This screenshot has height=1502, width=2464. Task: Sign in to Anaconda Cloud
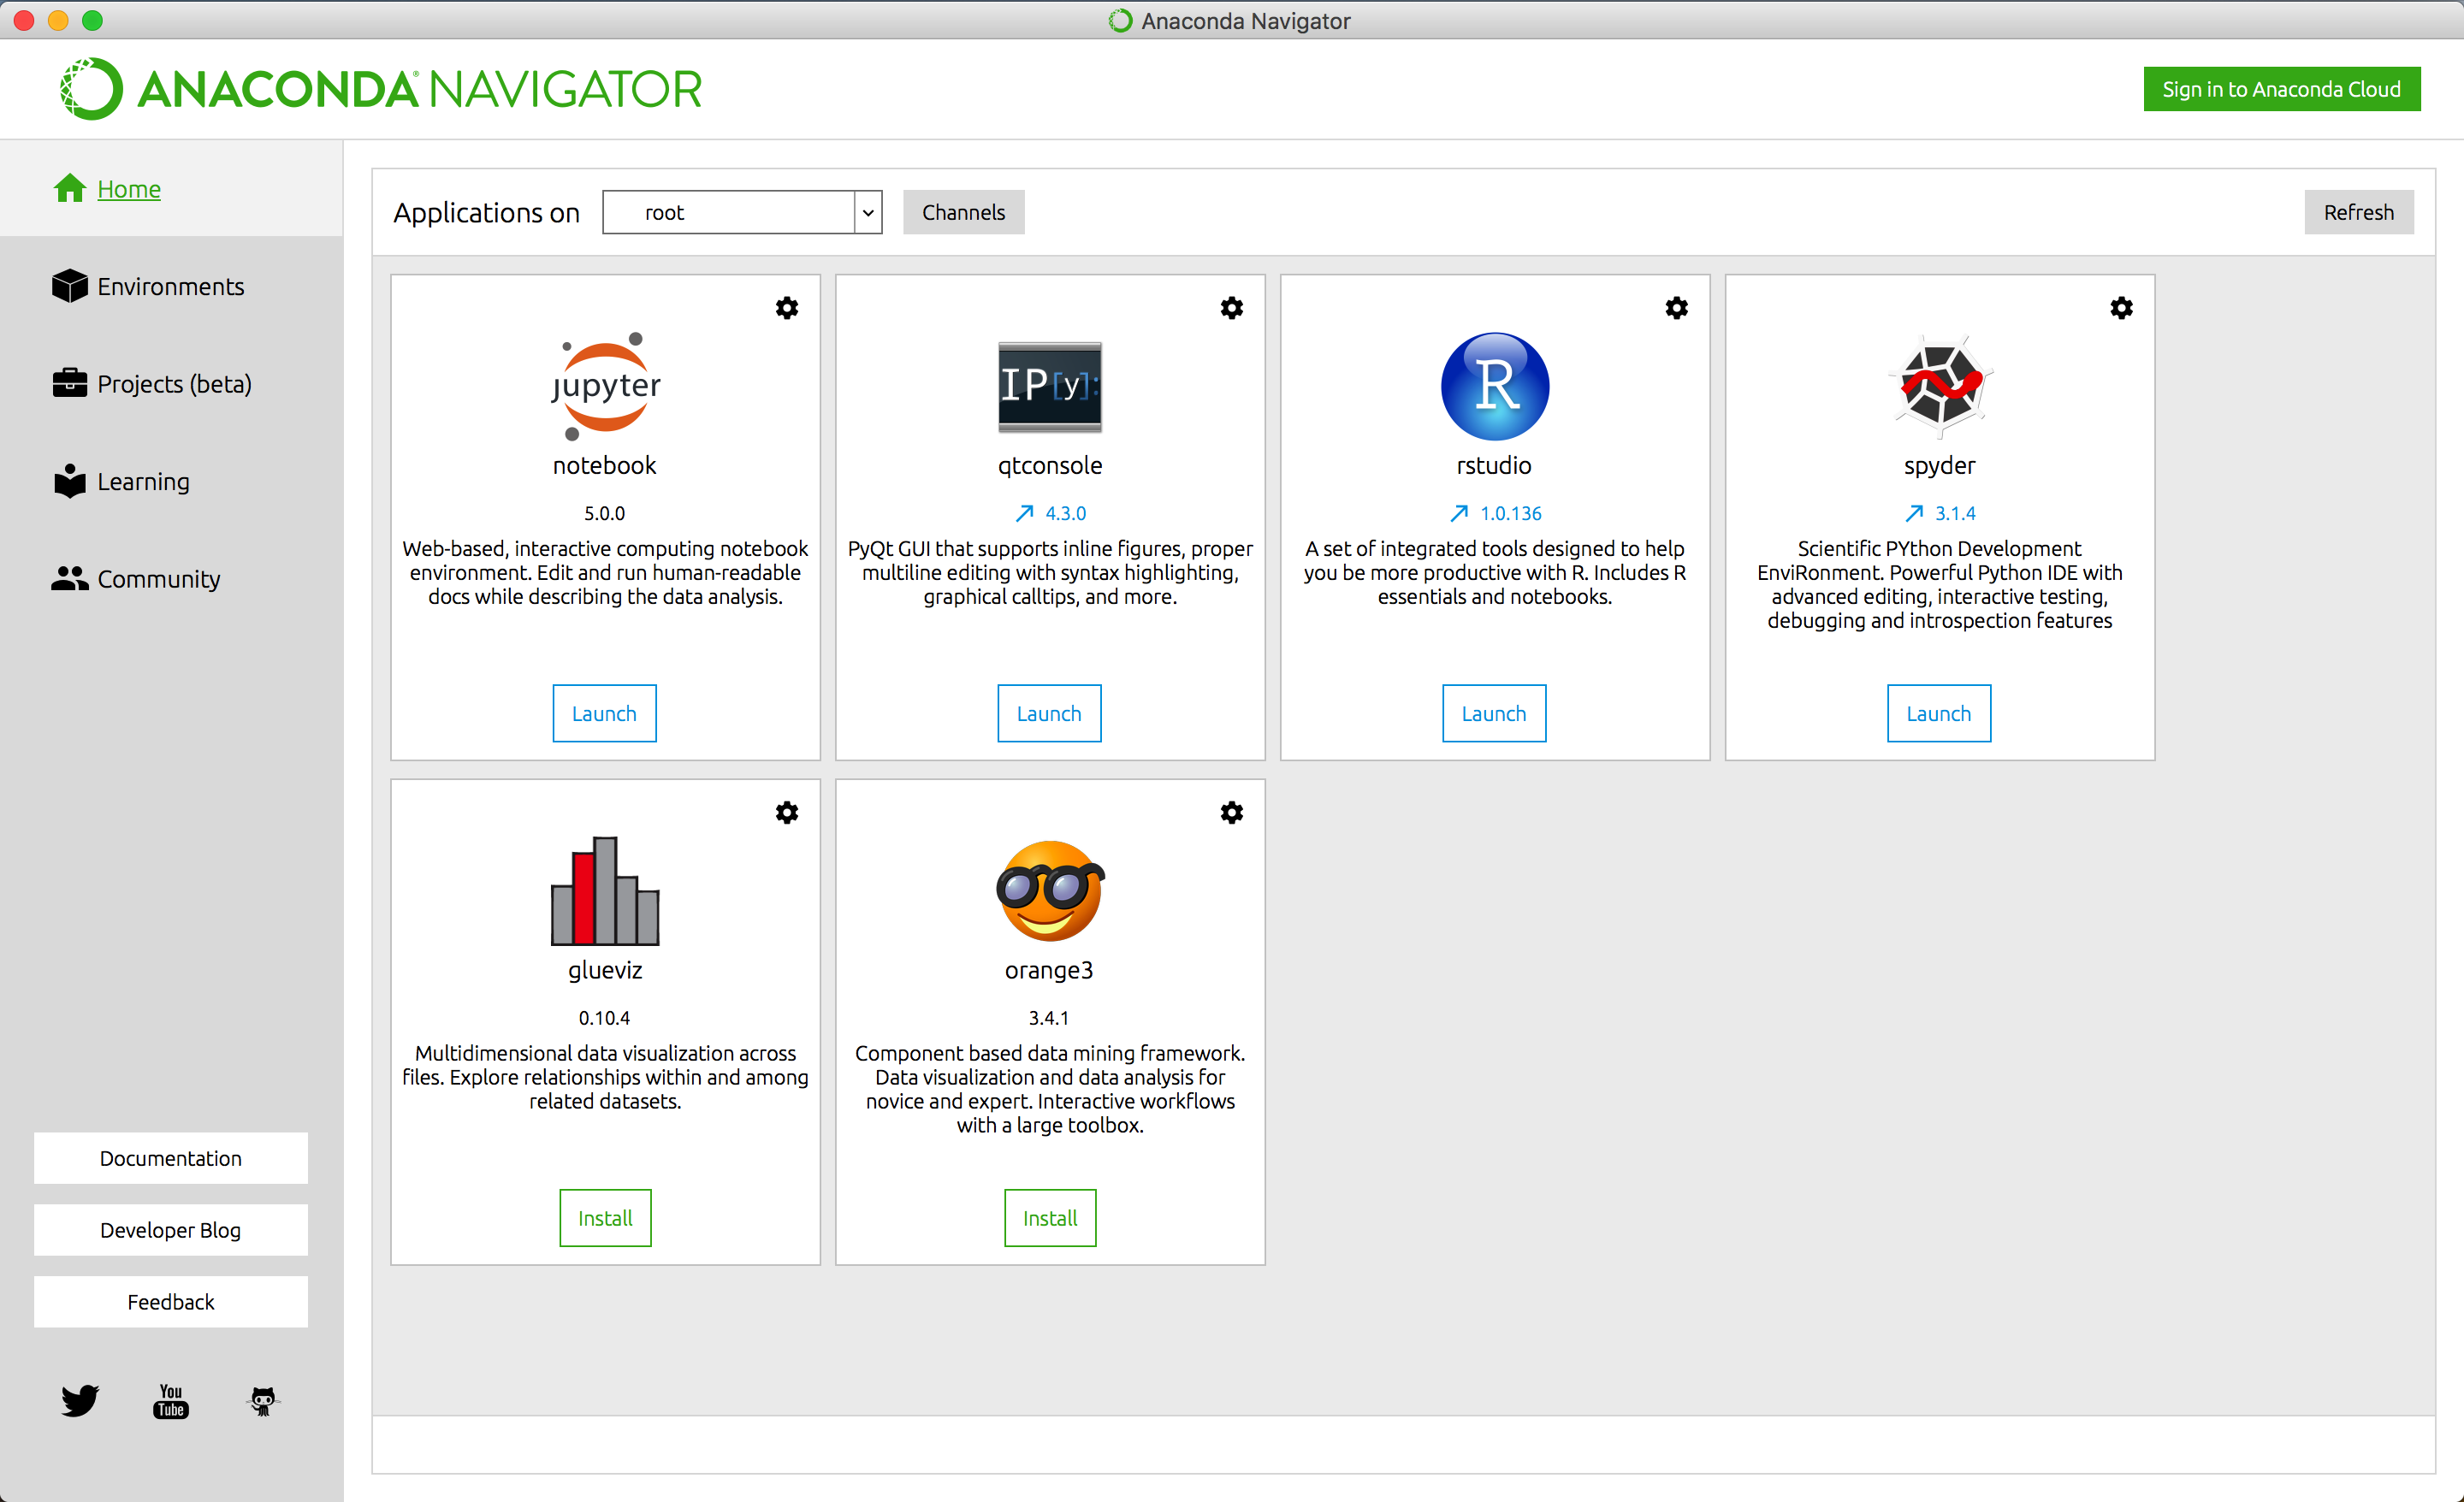[x=2282, y=89]
